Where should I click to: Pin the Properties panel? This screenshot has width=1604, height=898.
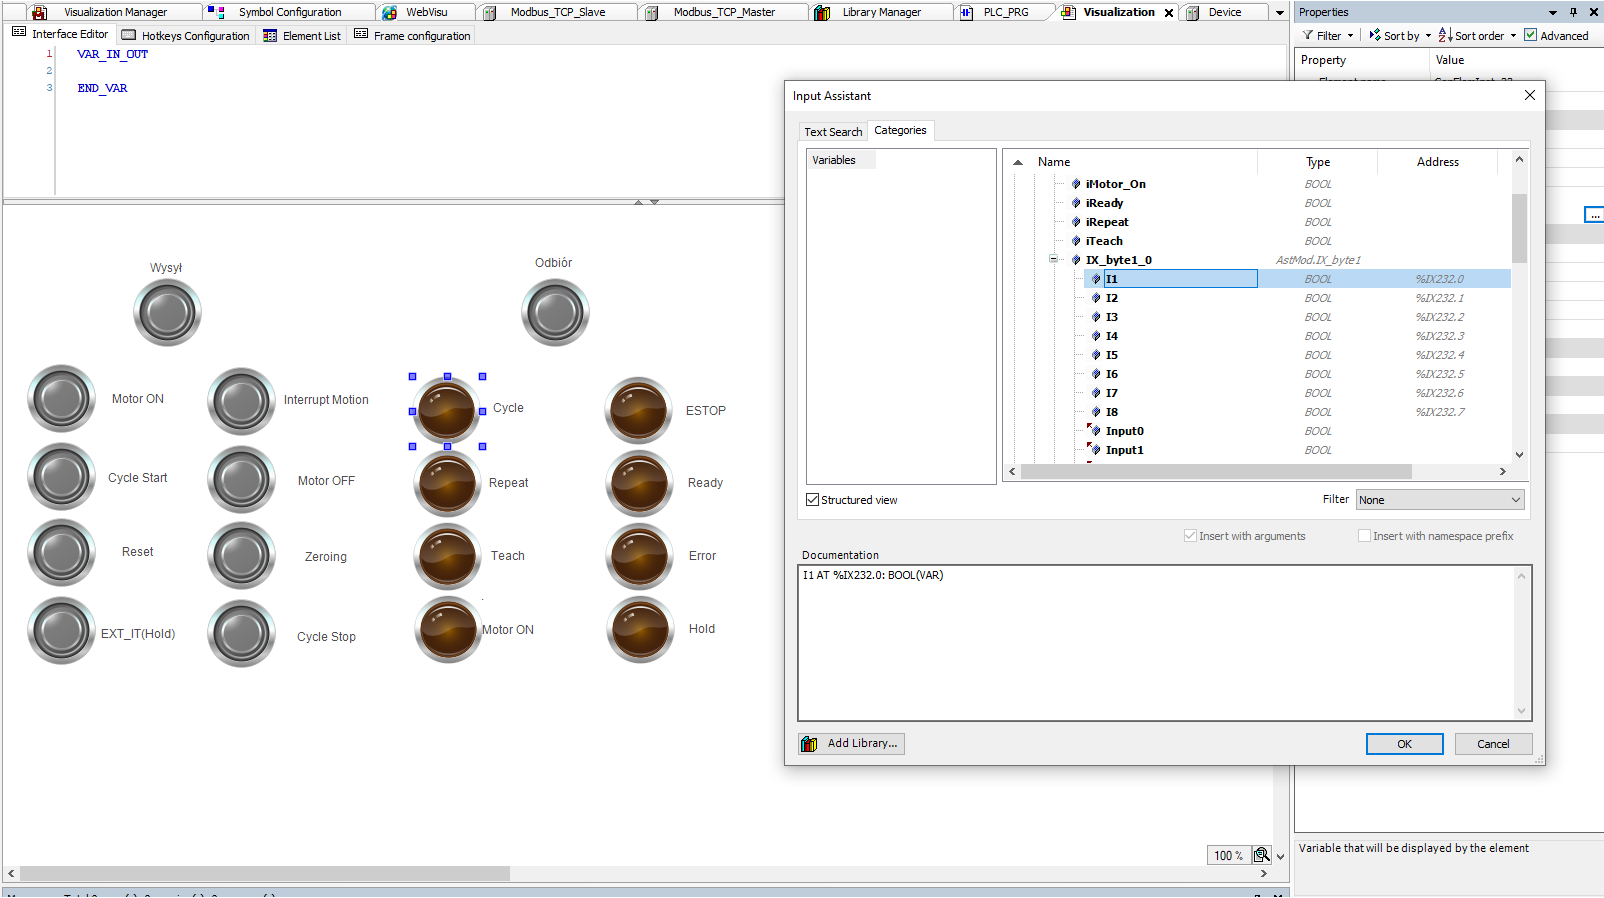pos(1573,12)
